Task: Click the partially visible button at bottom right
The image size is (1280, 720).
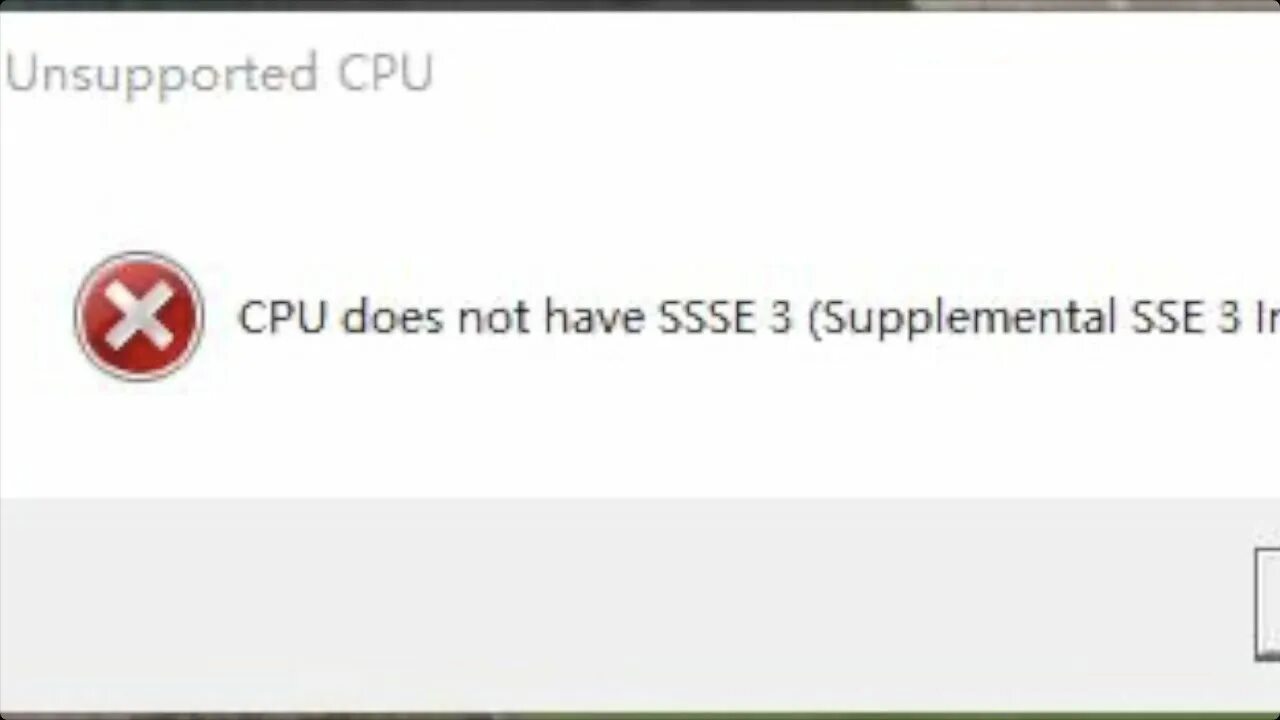Action: (x=1267, y=604)
